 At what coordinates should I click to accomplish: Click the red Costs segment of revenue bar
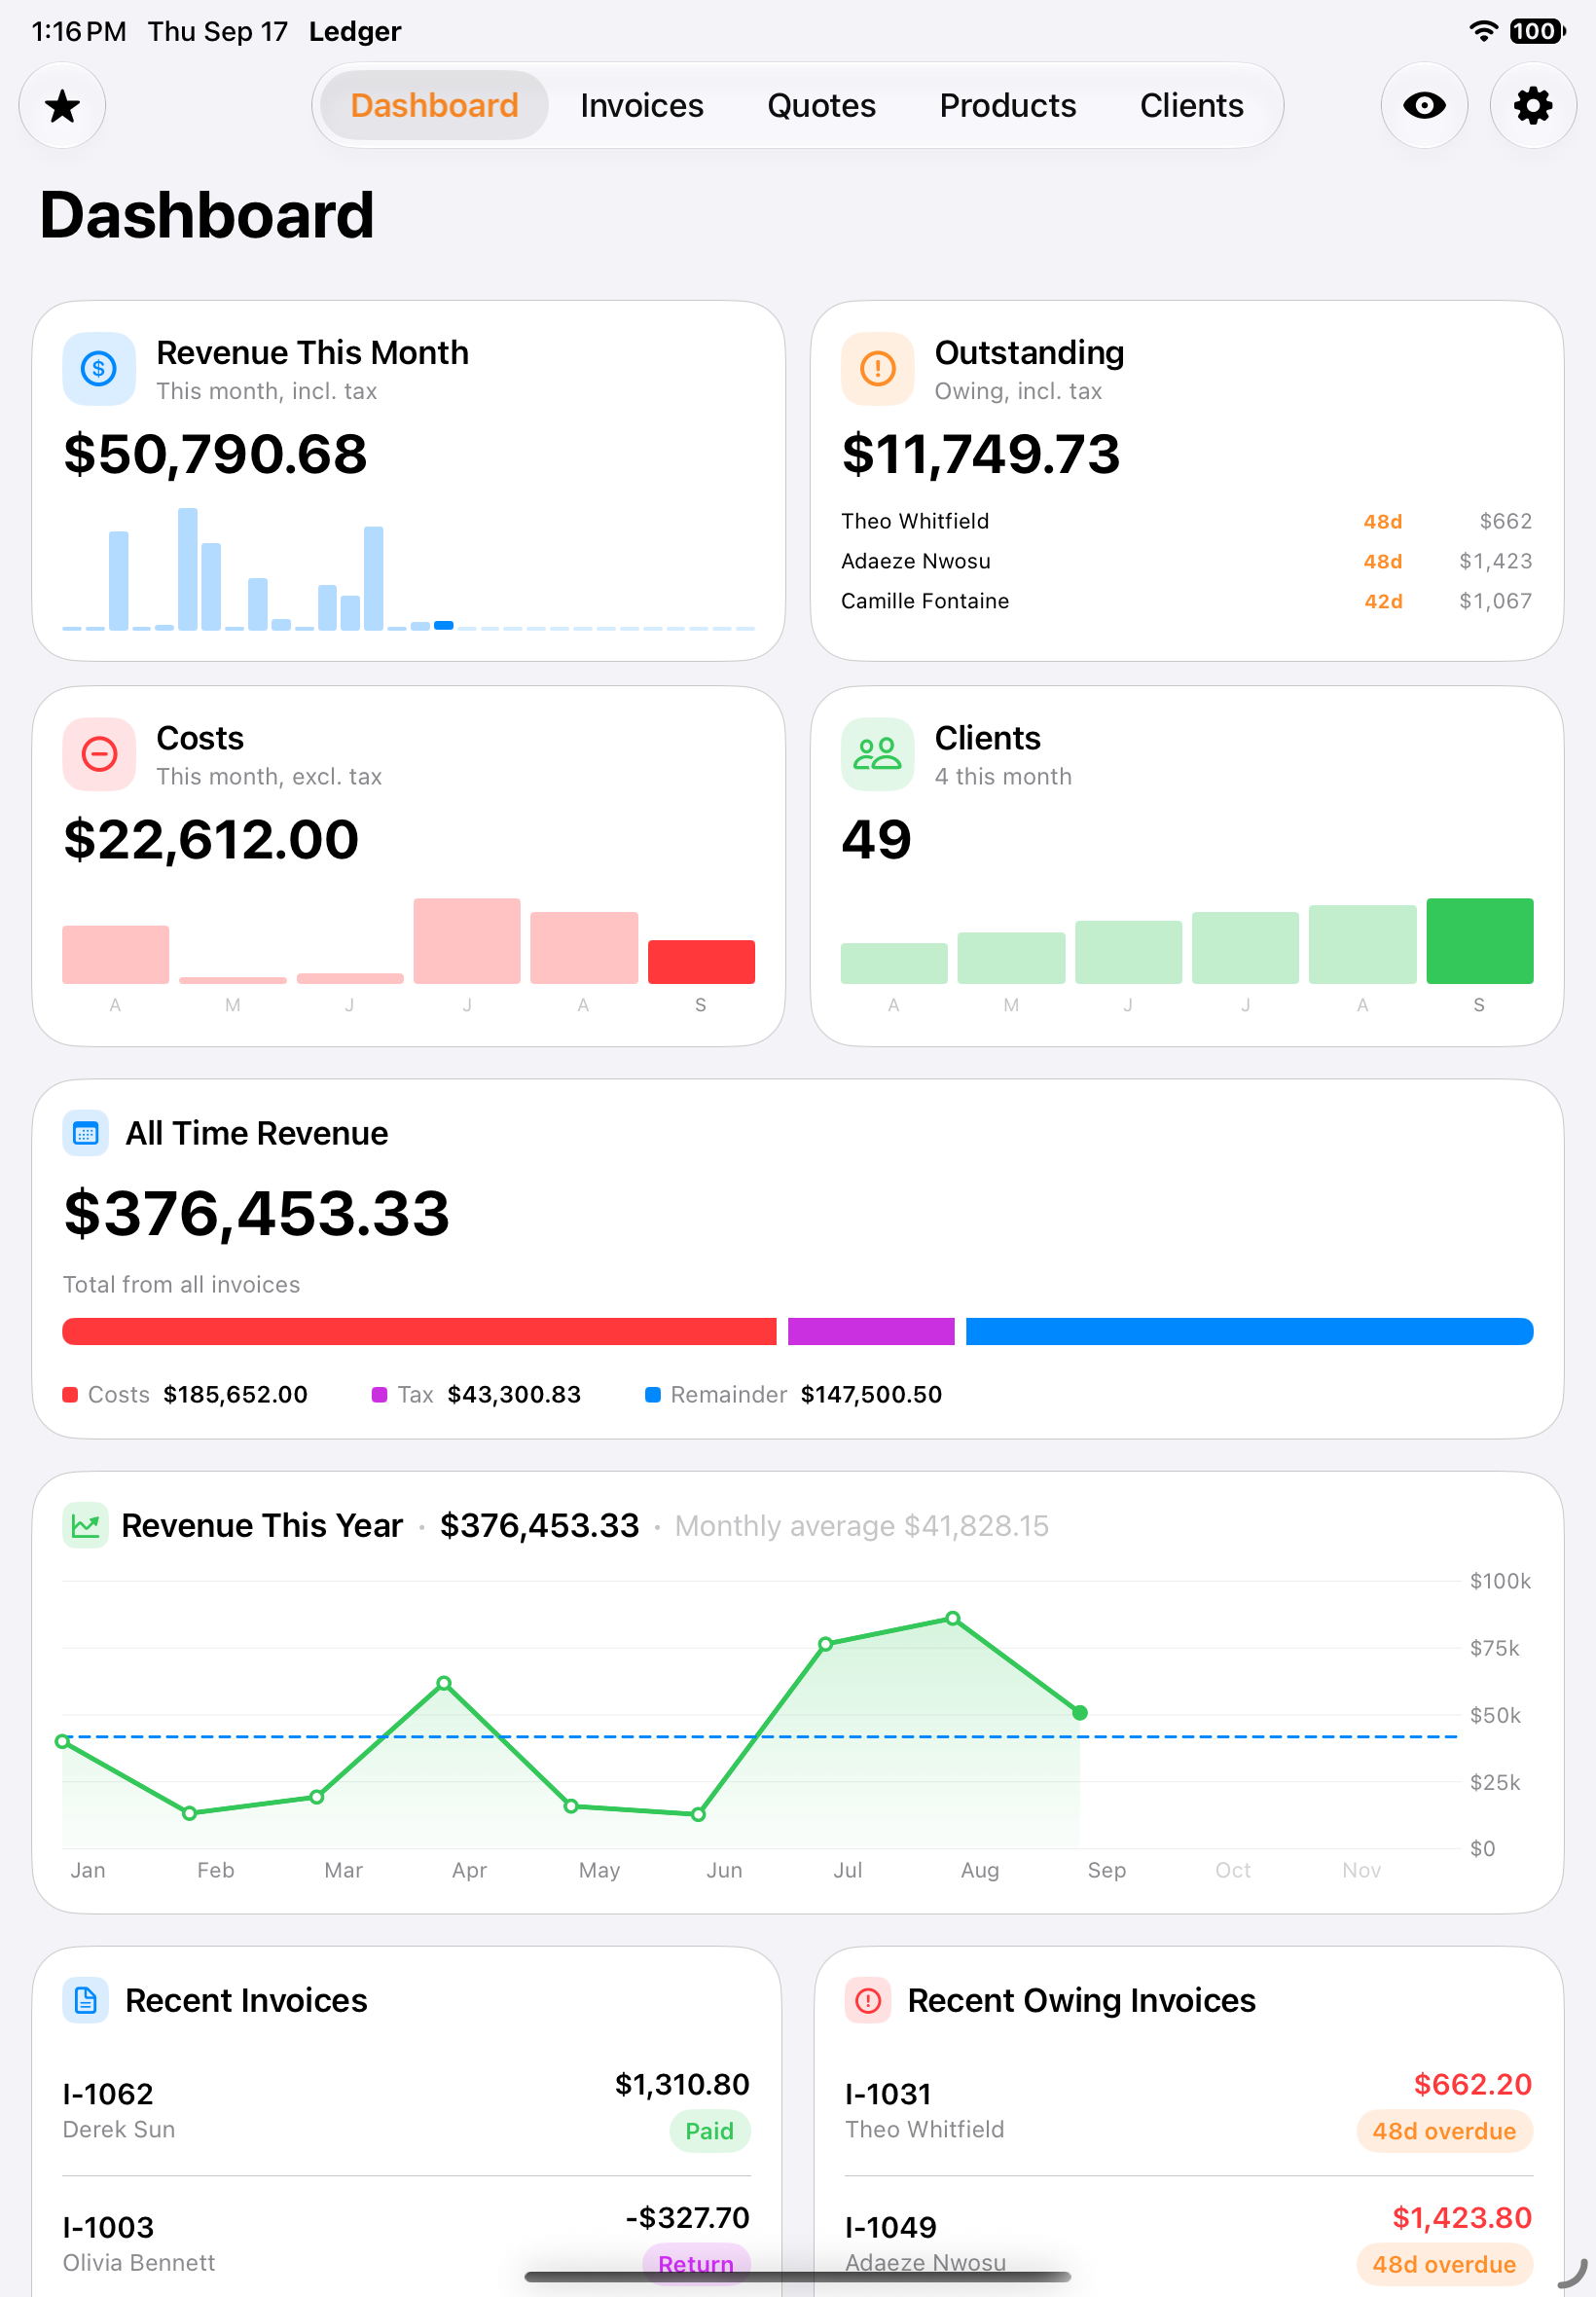[x=419, y=1331]
